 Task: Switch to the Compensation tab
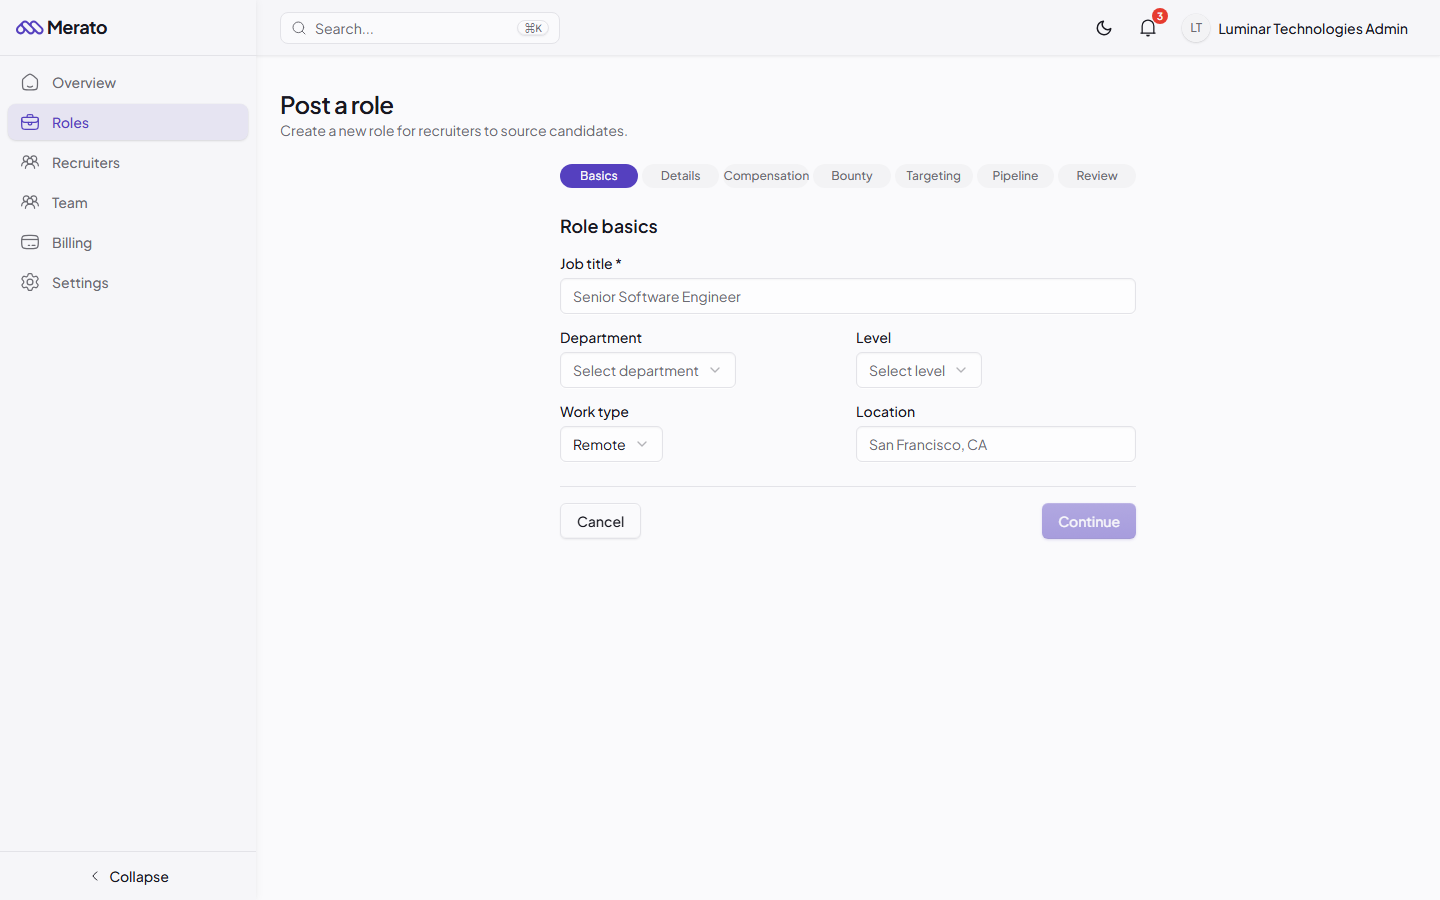pos(766,175)
